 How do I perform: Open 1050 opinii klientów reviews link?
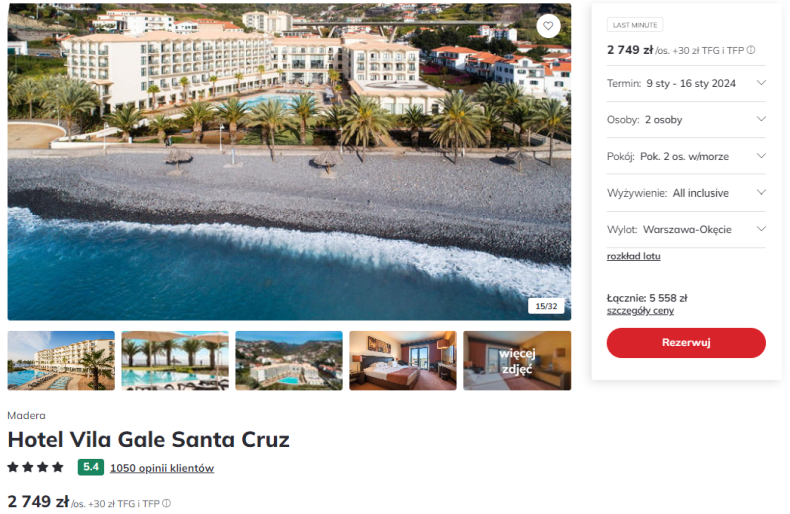(x=162, y=468)
